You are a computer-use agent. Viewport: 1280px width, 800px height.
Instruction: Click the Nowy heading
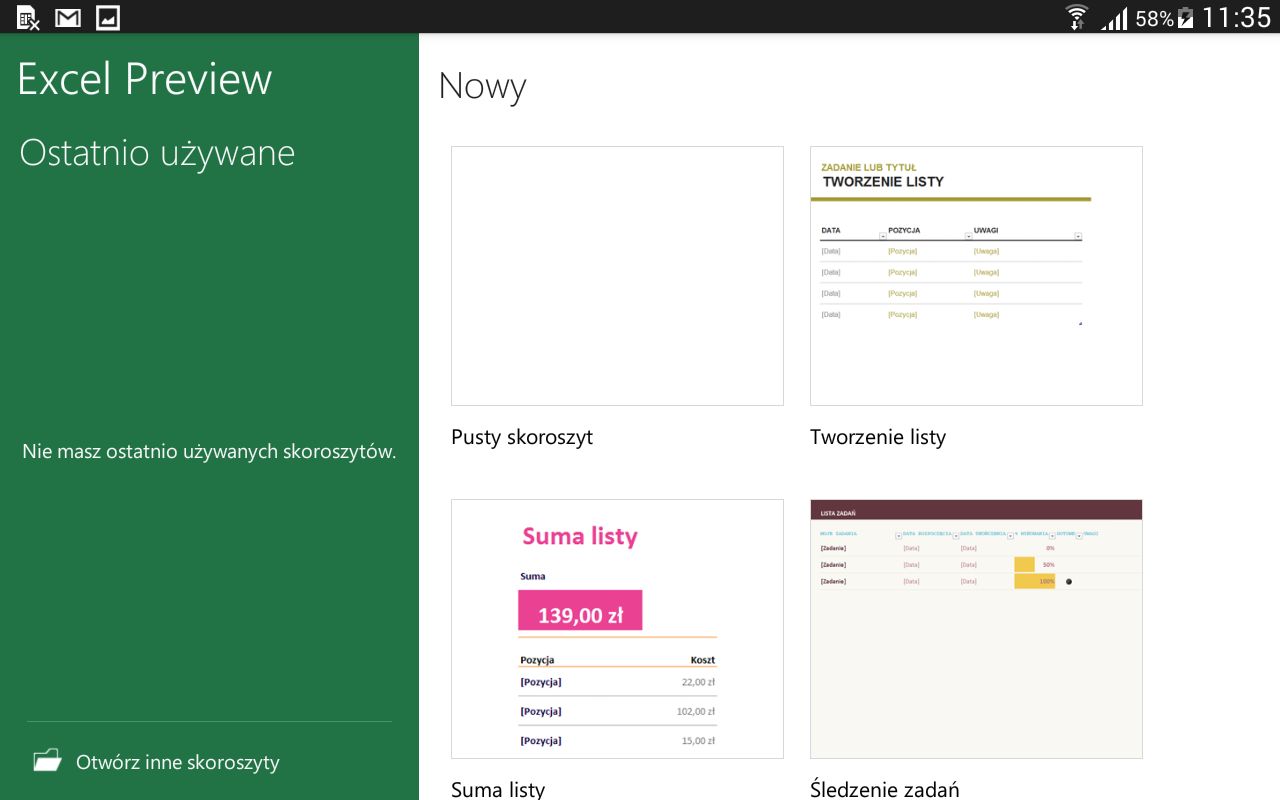click(x=482, y=86)
